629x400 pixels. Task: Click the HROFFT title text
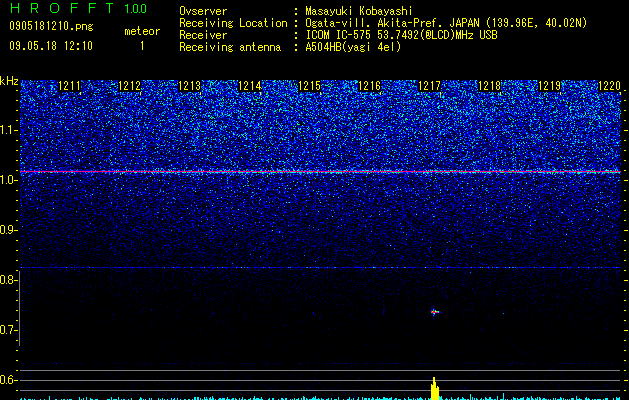(x=62, y=8)
